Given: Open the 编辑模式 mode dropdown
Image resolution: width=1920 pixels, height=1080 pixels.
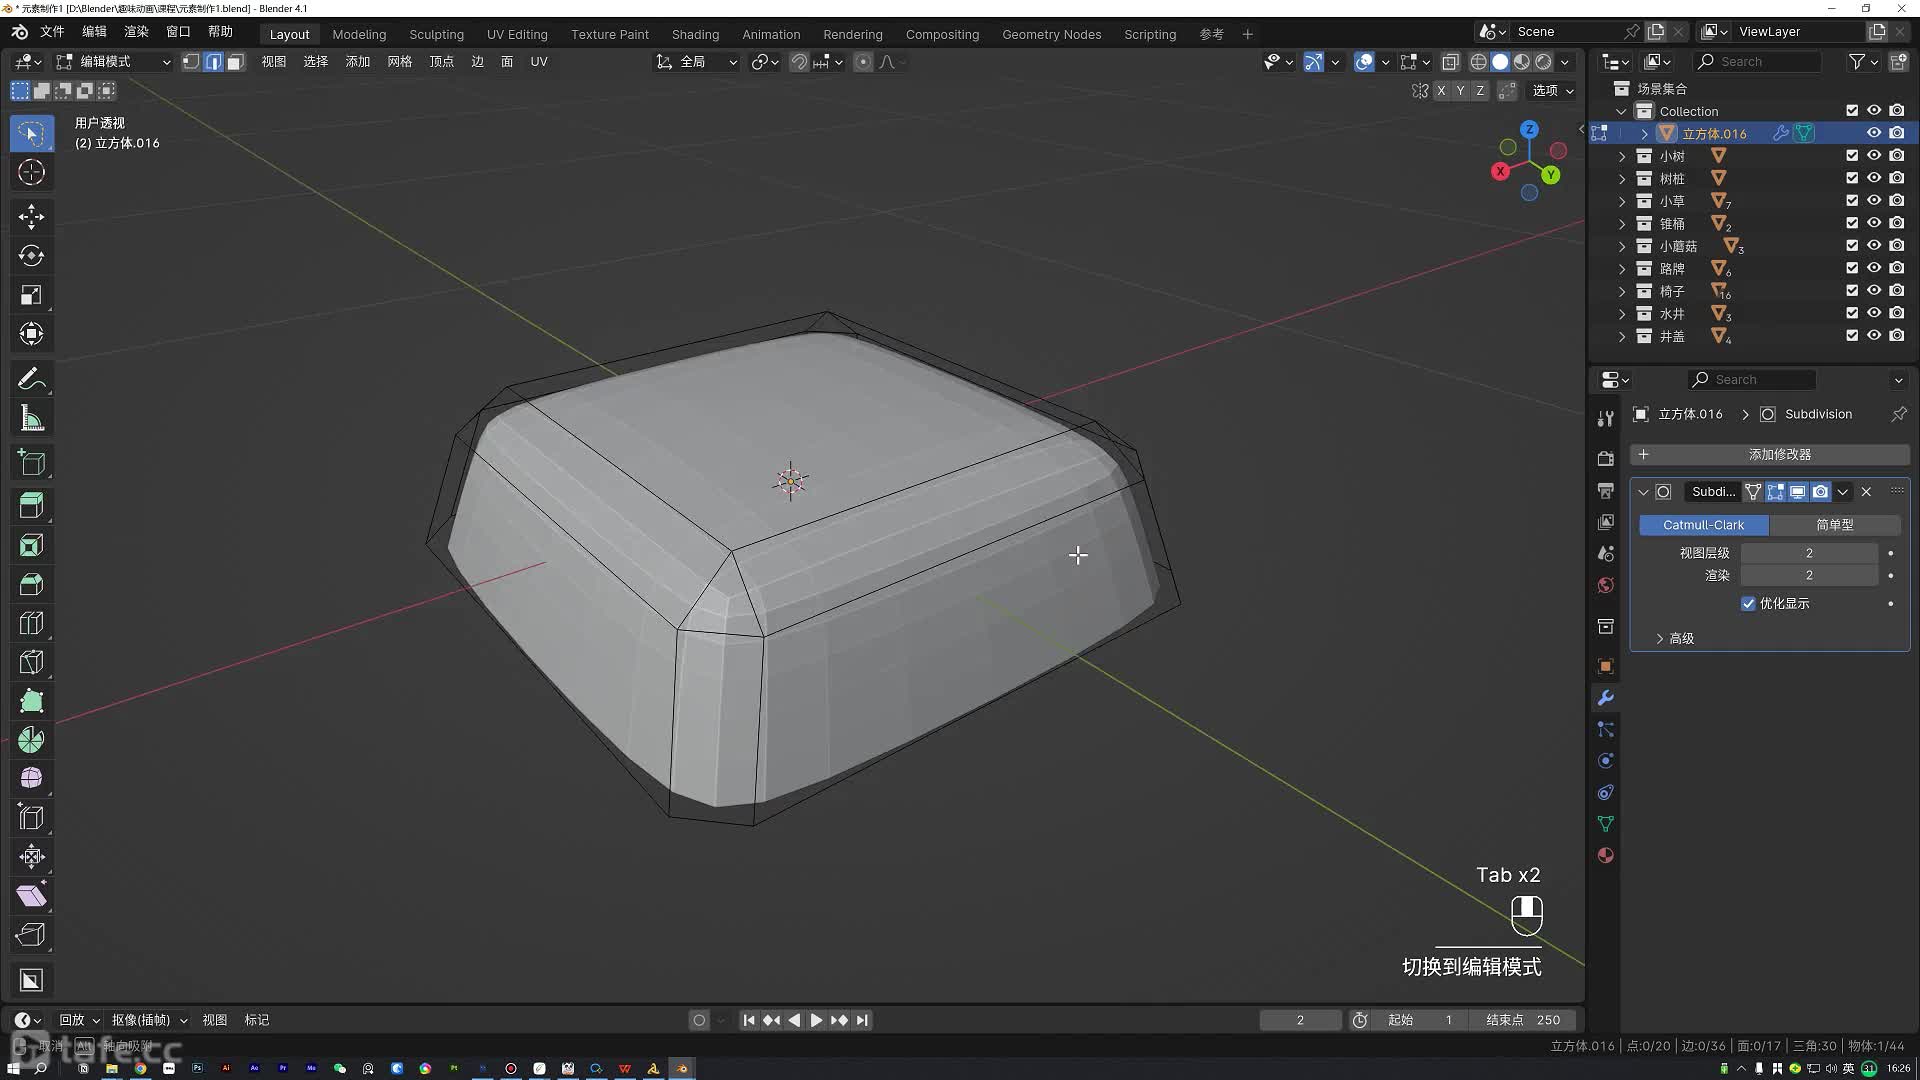Looking at the screenshot, I should (x=113, y=62).
